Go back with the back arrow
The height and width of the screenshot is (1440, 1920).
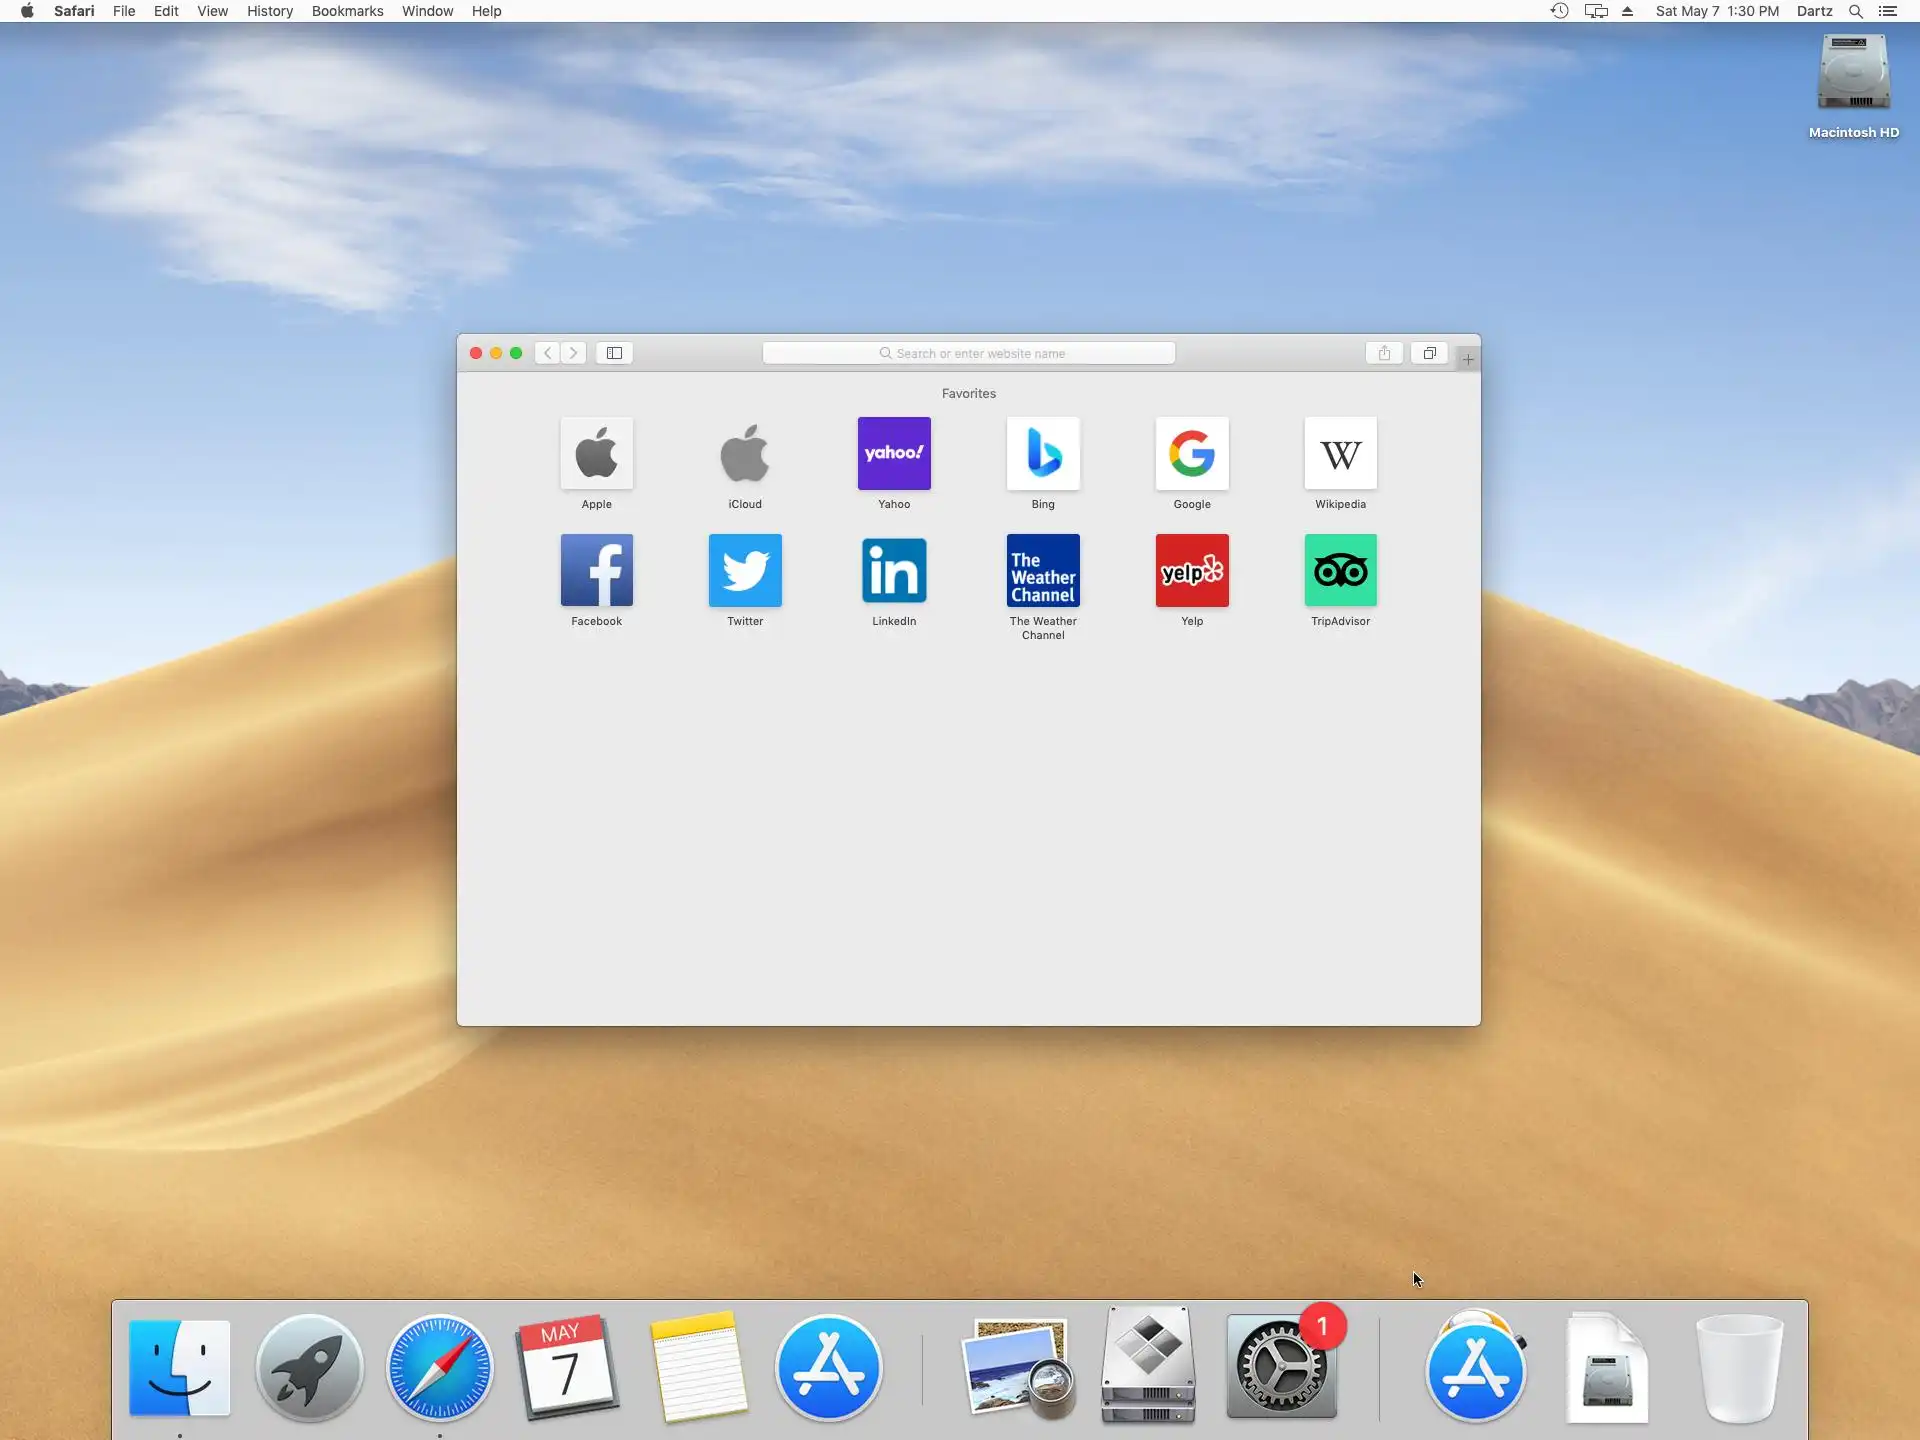pyautogui.click(x=547, y=353)
